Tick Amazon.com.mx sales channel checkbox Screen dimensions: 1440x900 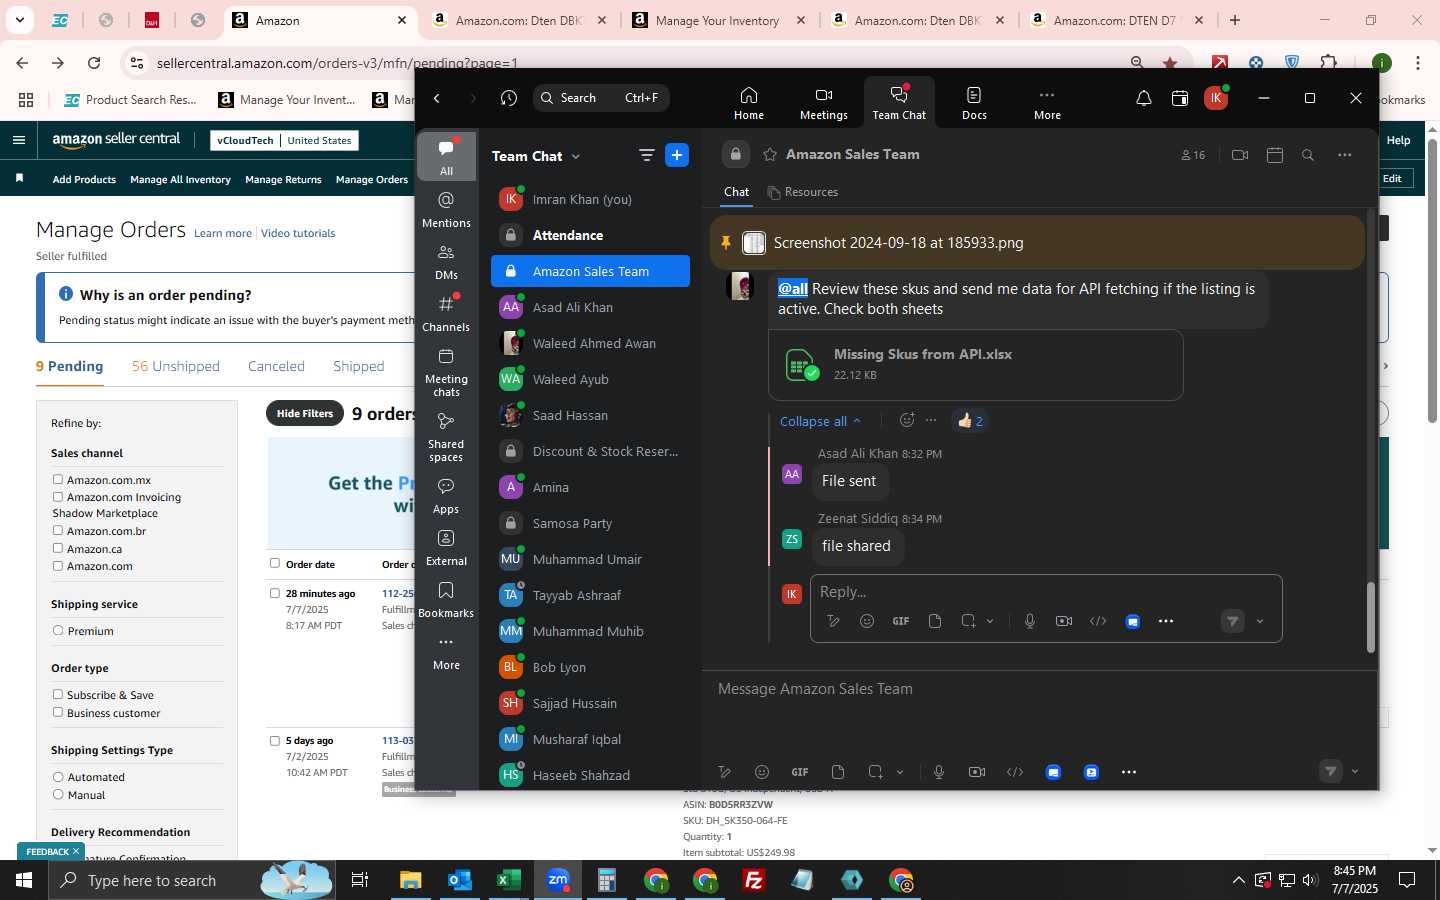point(58,480)
